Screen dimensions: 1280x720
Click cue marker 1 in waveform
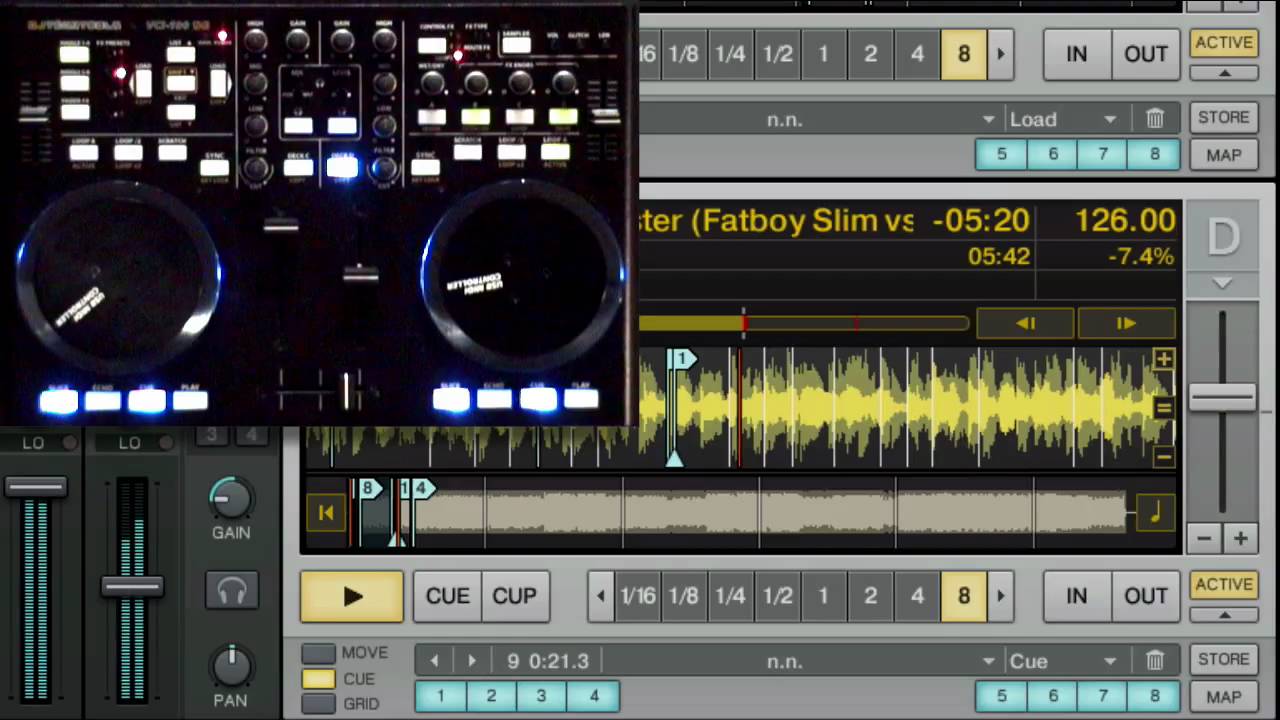click(x=682, y=359)
